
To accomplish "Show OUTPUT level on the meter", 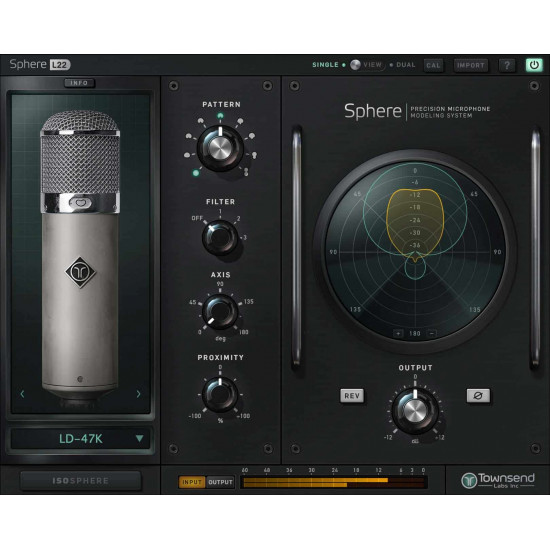I will pos(220,482).
